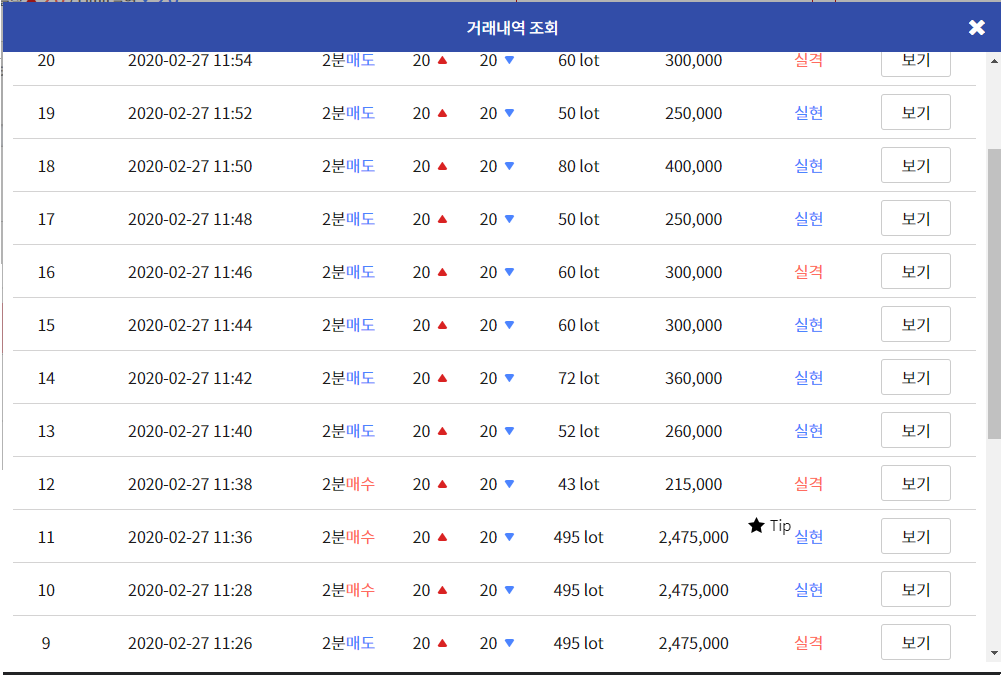This screenshot has height=676, width=1002.
Task: Click red up triangle in row 12
Action: pos(442,484)
